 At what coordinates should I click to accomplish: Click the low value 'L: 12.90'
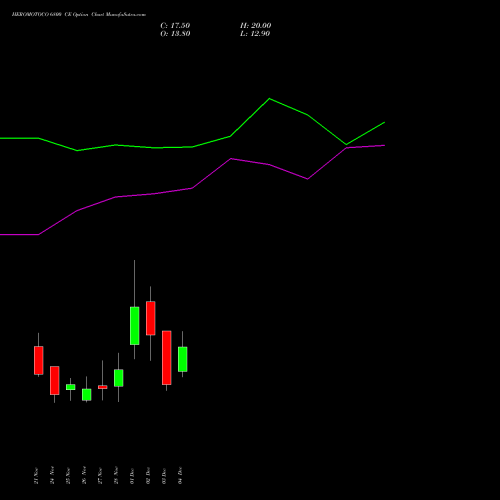point(255,34)
